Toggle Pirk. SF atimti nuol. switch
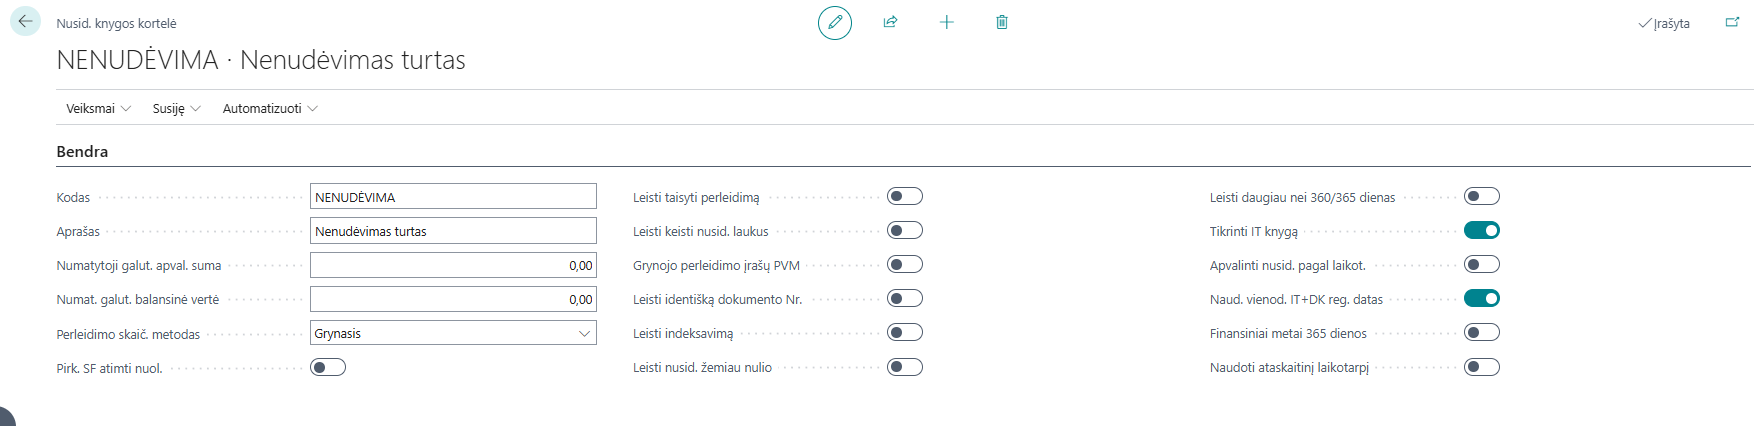The image size is (1754, 426). (328, 367)
